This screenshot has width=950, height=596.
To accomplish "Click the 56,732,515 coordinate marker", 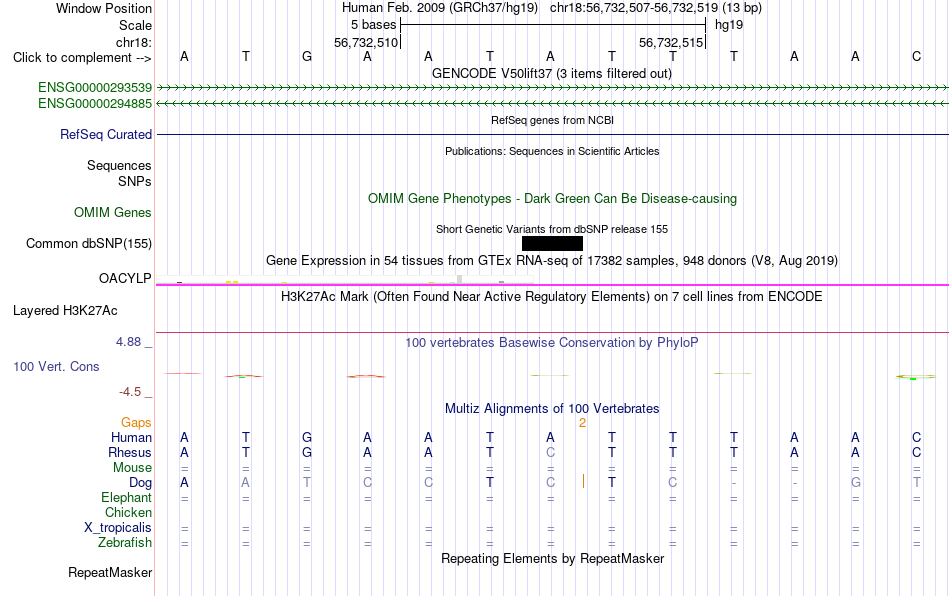I will point(671,42).
